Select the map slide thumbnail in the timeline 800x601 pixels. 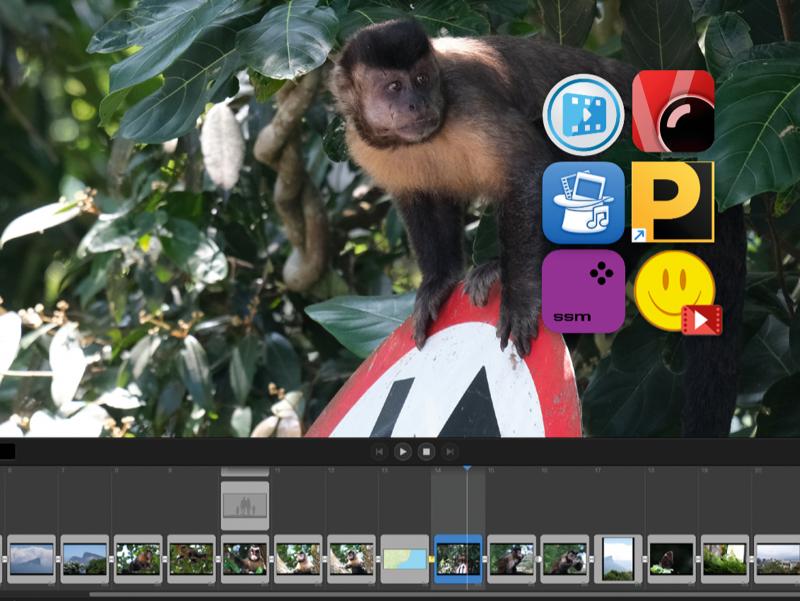(x=405, y=559)
